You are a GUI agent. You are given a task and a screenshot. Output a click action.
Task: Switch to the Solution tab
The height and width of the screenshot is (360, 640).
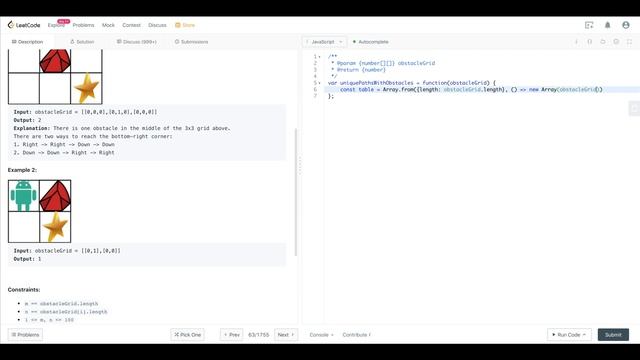pyautogui.click(x=82, y=42)
